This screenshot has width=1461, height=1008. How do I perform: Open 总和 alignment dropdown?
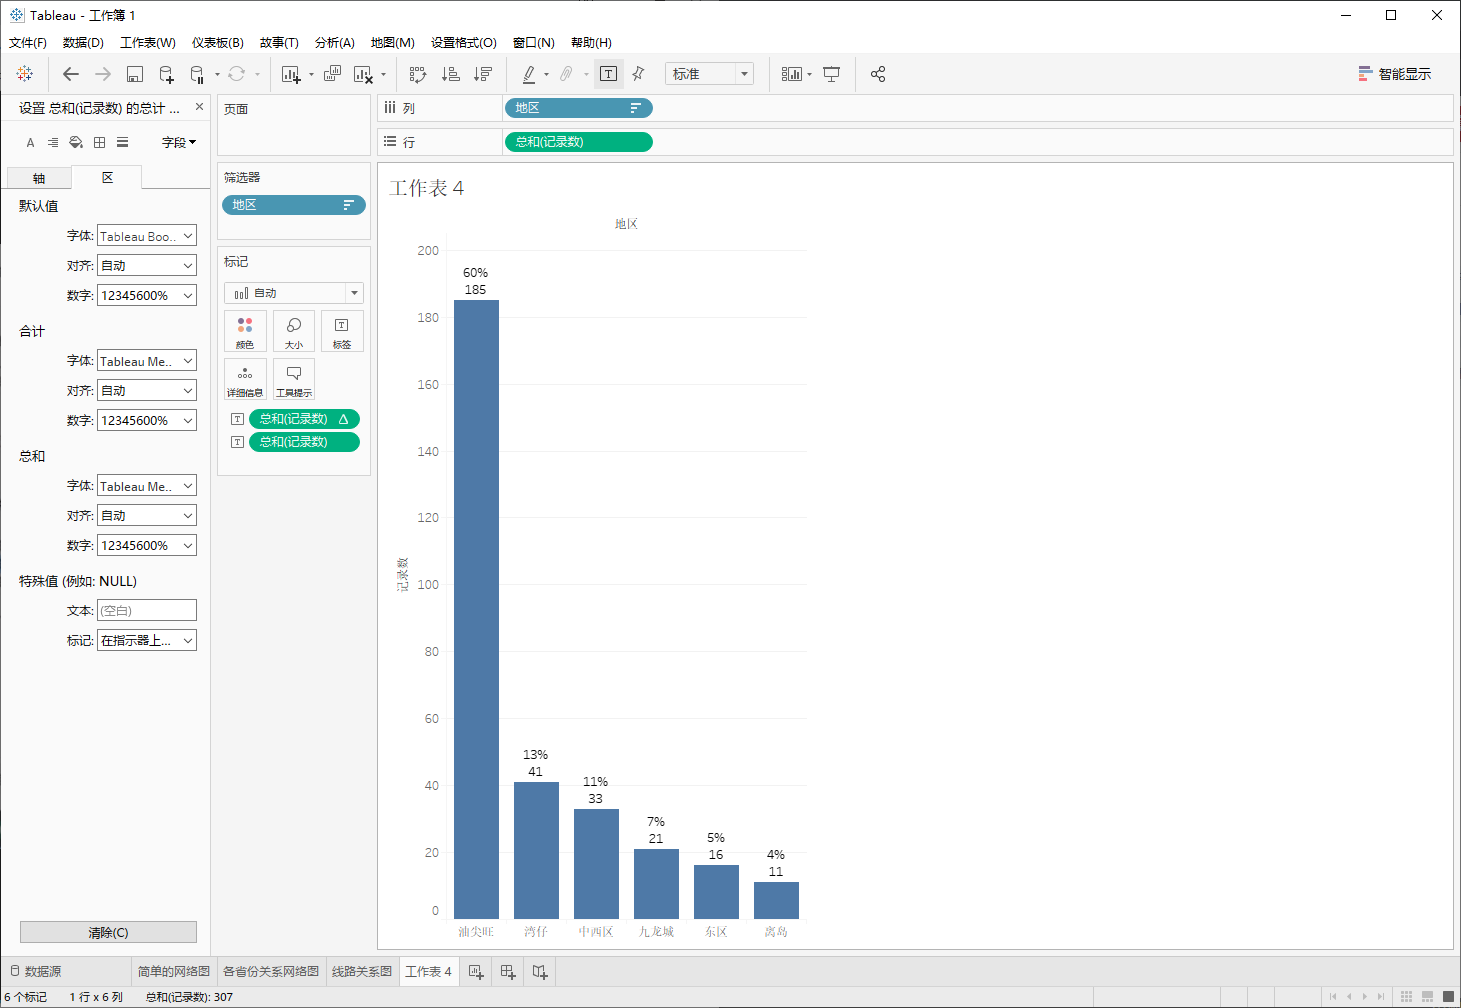pyautogui.click(x=147, y=516)
